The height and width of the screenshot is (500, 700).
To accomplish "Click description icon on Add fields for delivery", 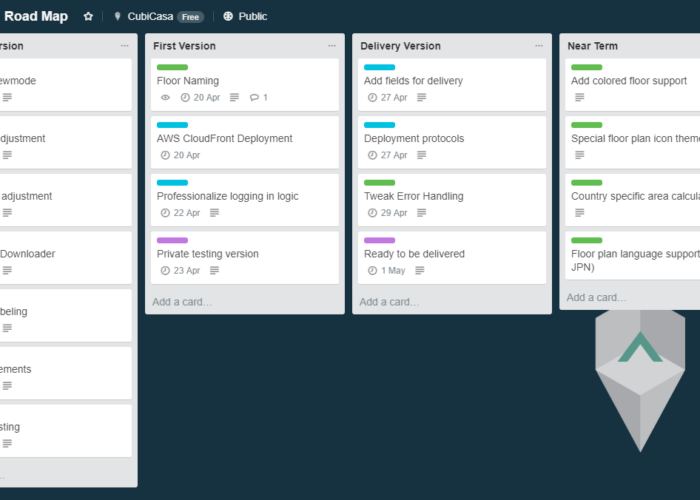I will point(421,97).
